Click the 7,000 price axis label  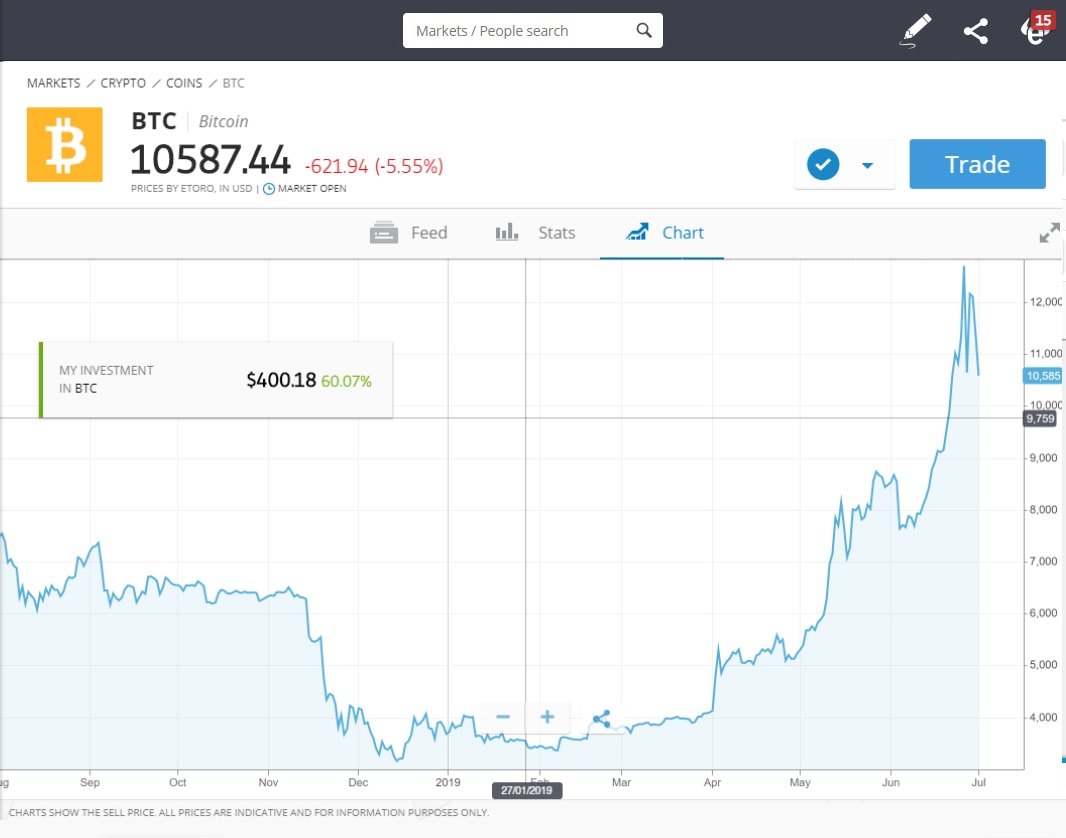[x=1044, y=561]
